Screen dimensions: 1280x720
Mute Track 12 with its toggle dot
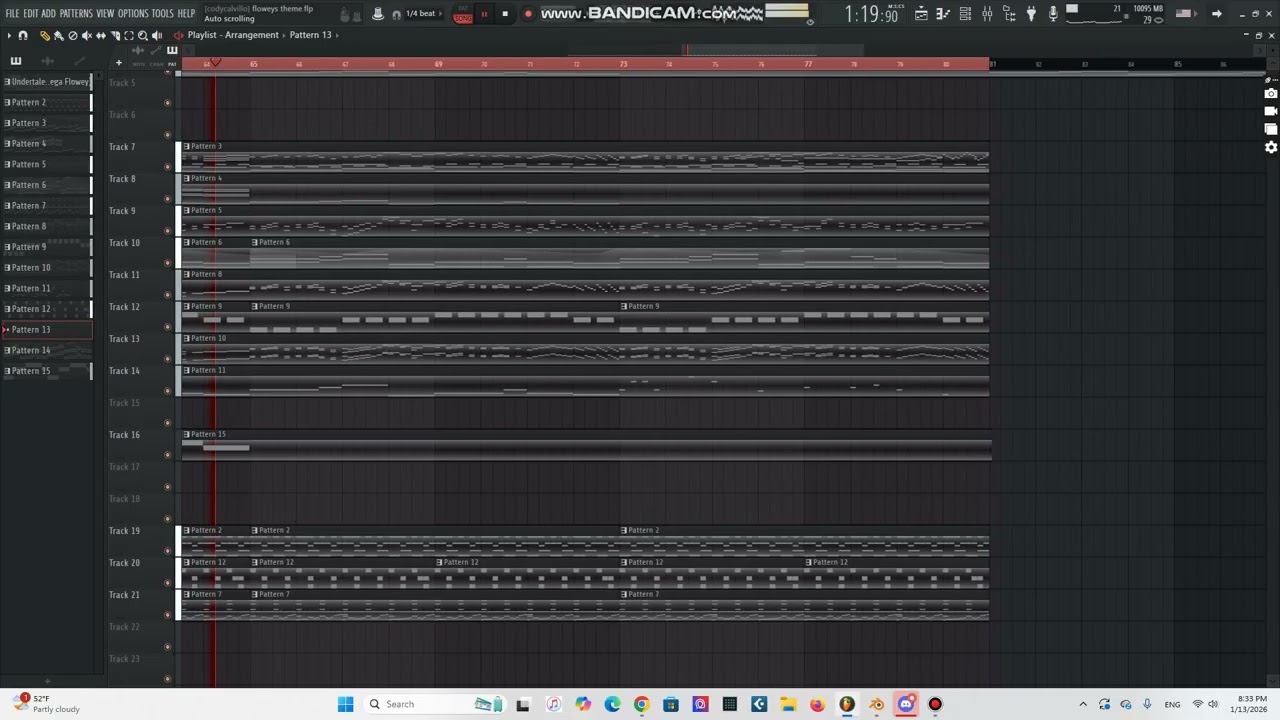pos(167,327)
